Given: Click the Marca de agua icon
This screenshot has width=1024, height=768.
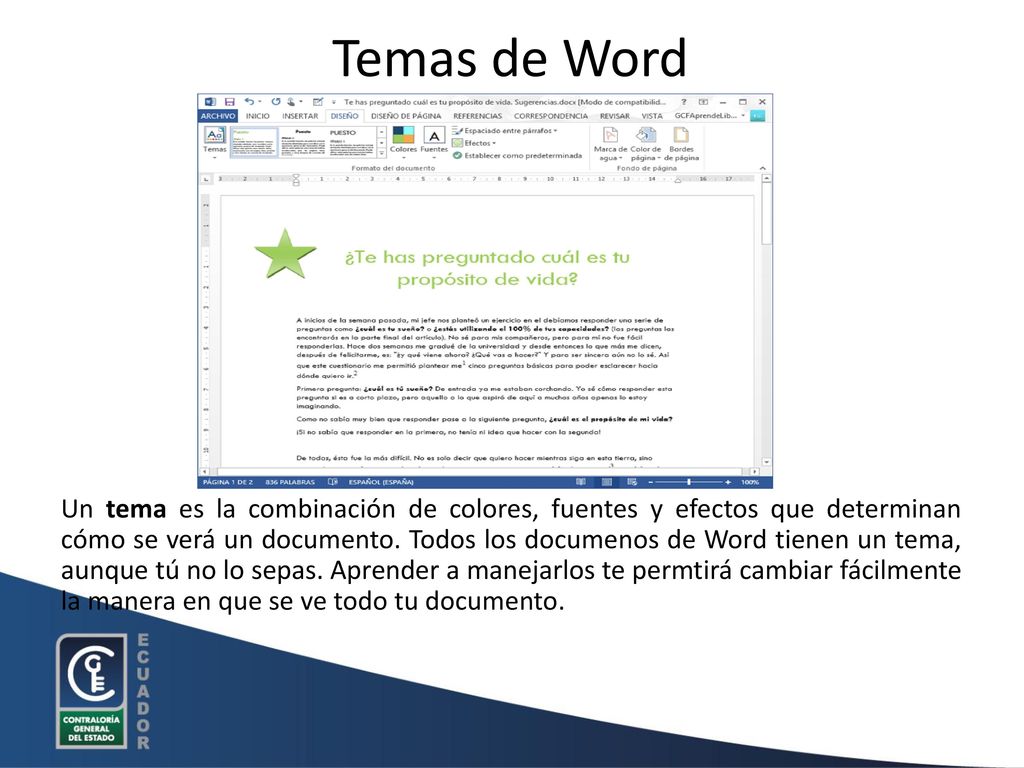Looking at the screenshot, I should [610, 135].
